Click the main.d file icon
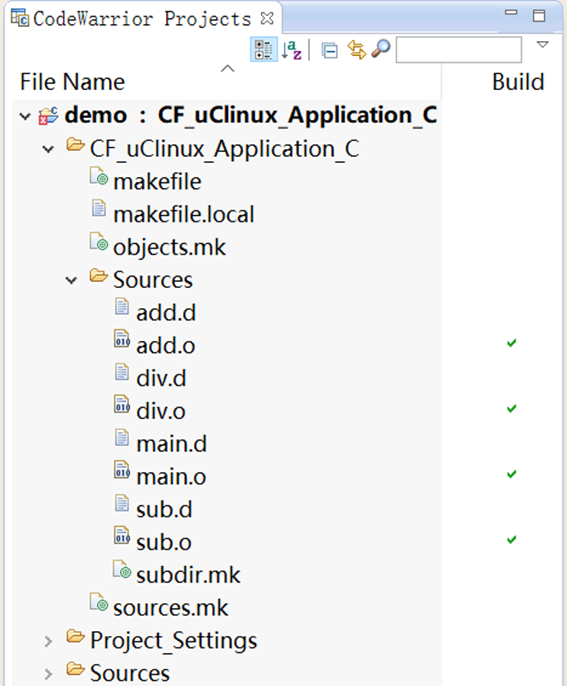This screenshot has height=686, width=567. coord(122,438)
